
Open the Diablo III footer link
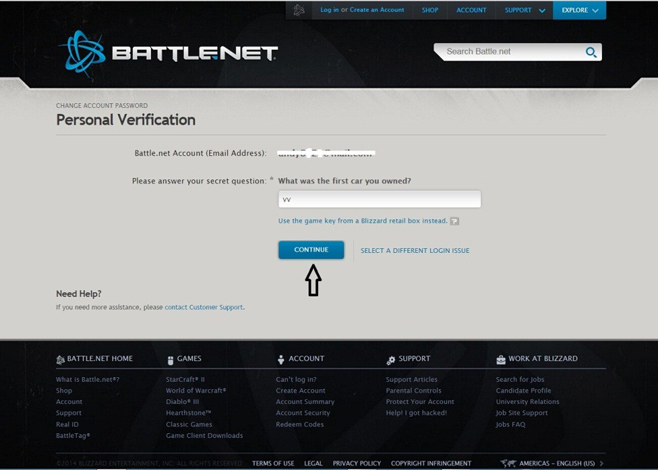coord(182,402)
